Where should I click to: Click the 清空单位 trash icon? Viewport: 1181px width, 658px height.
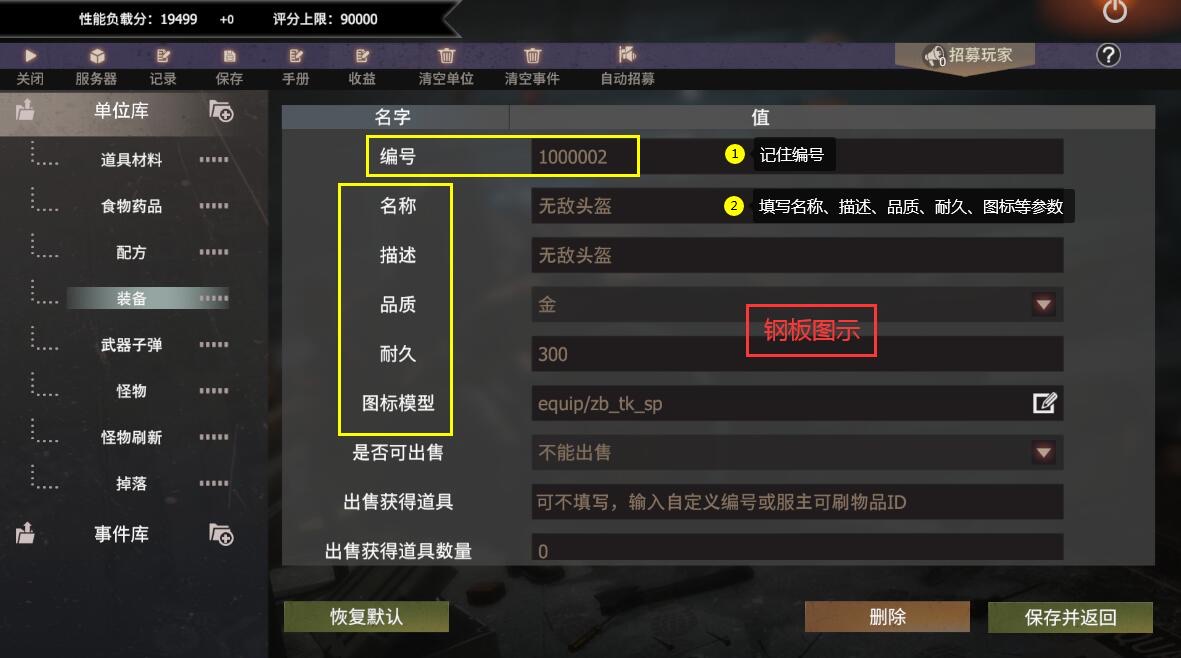click(447, 56)
